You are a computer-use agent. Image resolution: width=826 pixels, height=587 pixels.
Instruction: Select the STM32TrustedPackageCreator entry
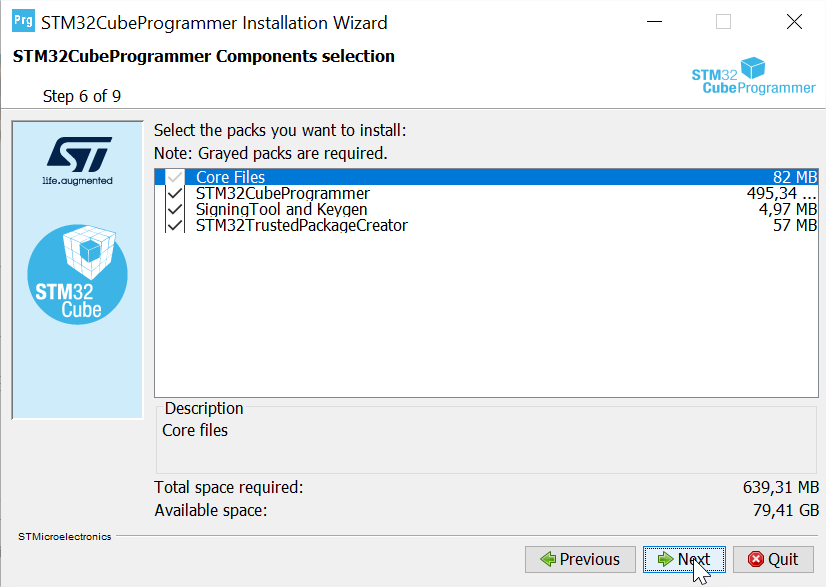tap(301, 226)
